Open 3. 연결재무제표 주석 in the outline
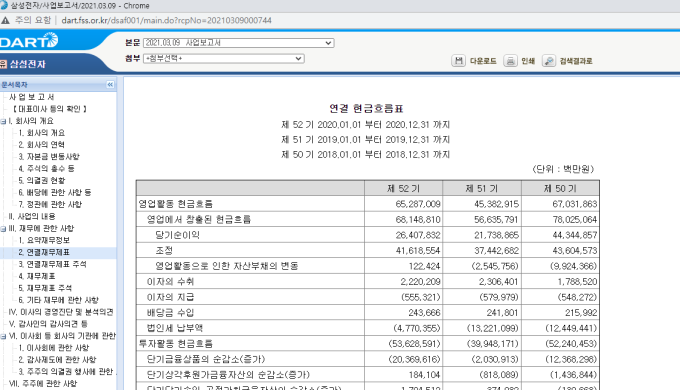 click(52, 264)
